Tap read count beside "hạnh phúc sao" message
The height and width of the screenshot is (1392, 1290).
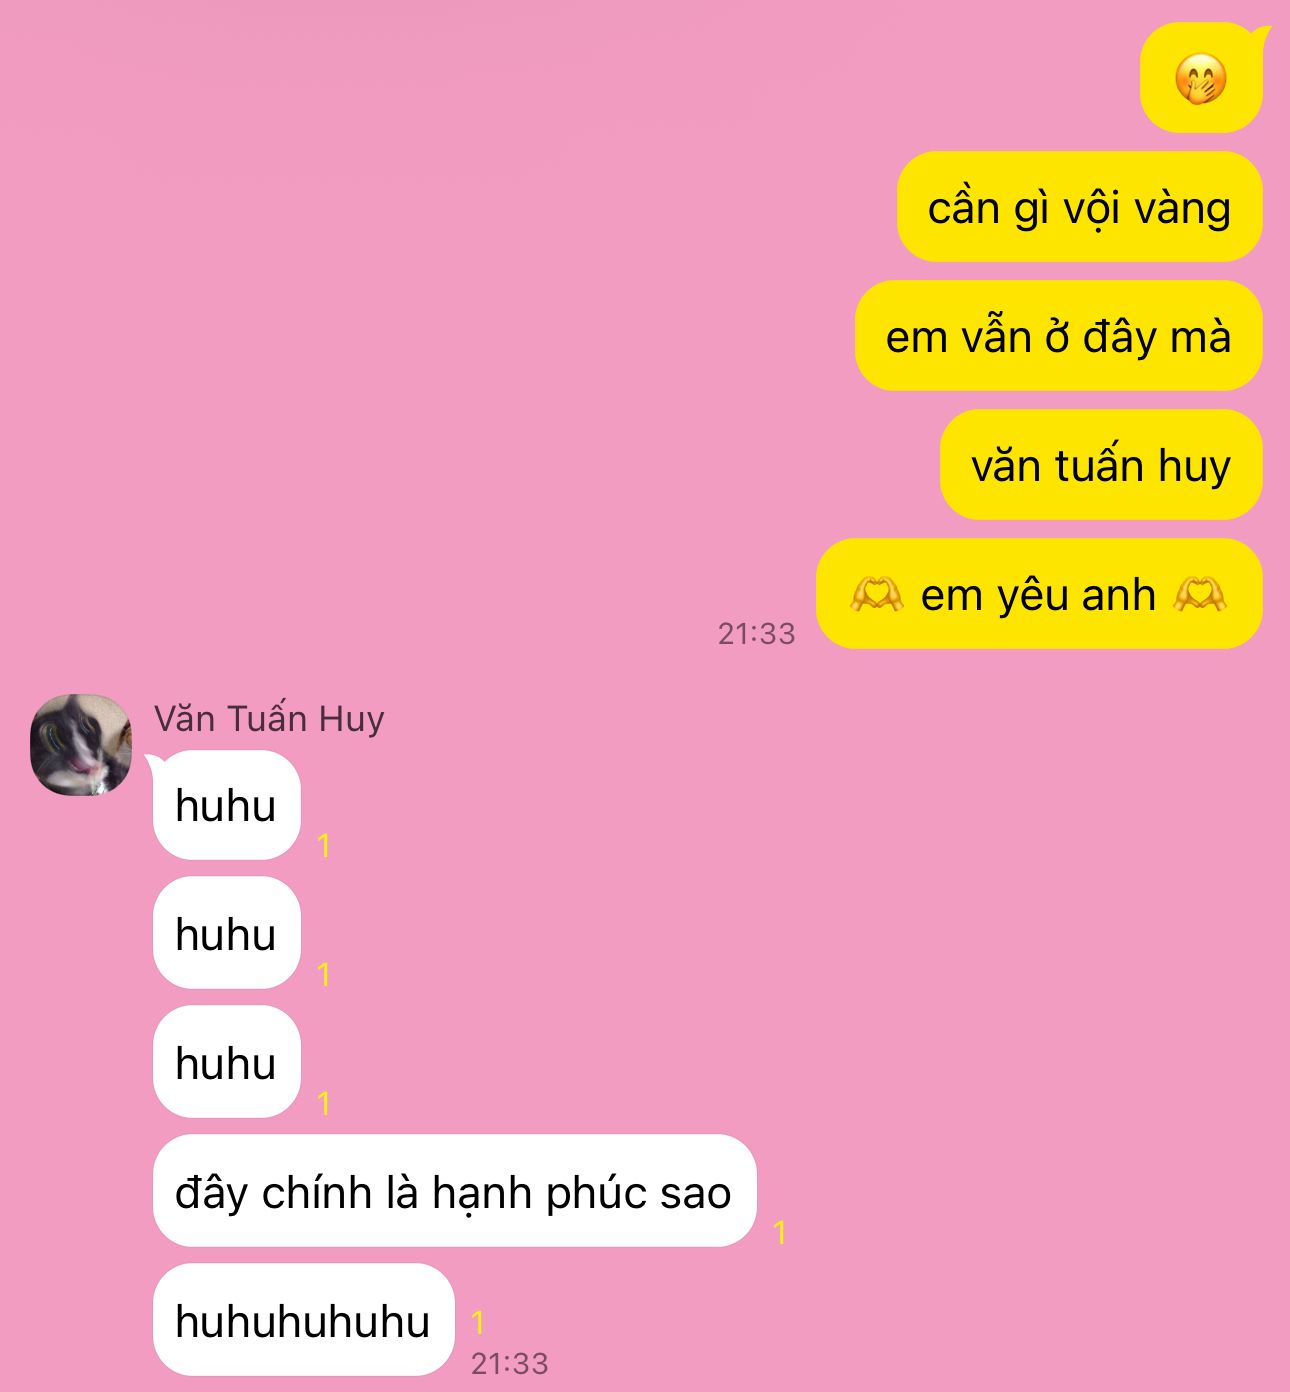[x=780, y=1233]
